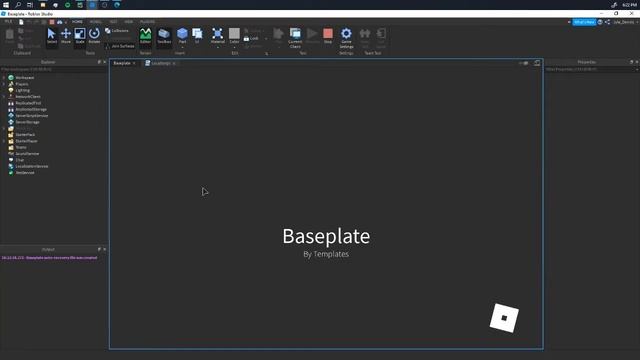This screenshot has width=640, height=360.
Task: Open the FILE menu
Action: click(8, 22)
